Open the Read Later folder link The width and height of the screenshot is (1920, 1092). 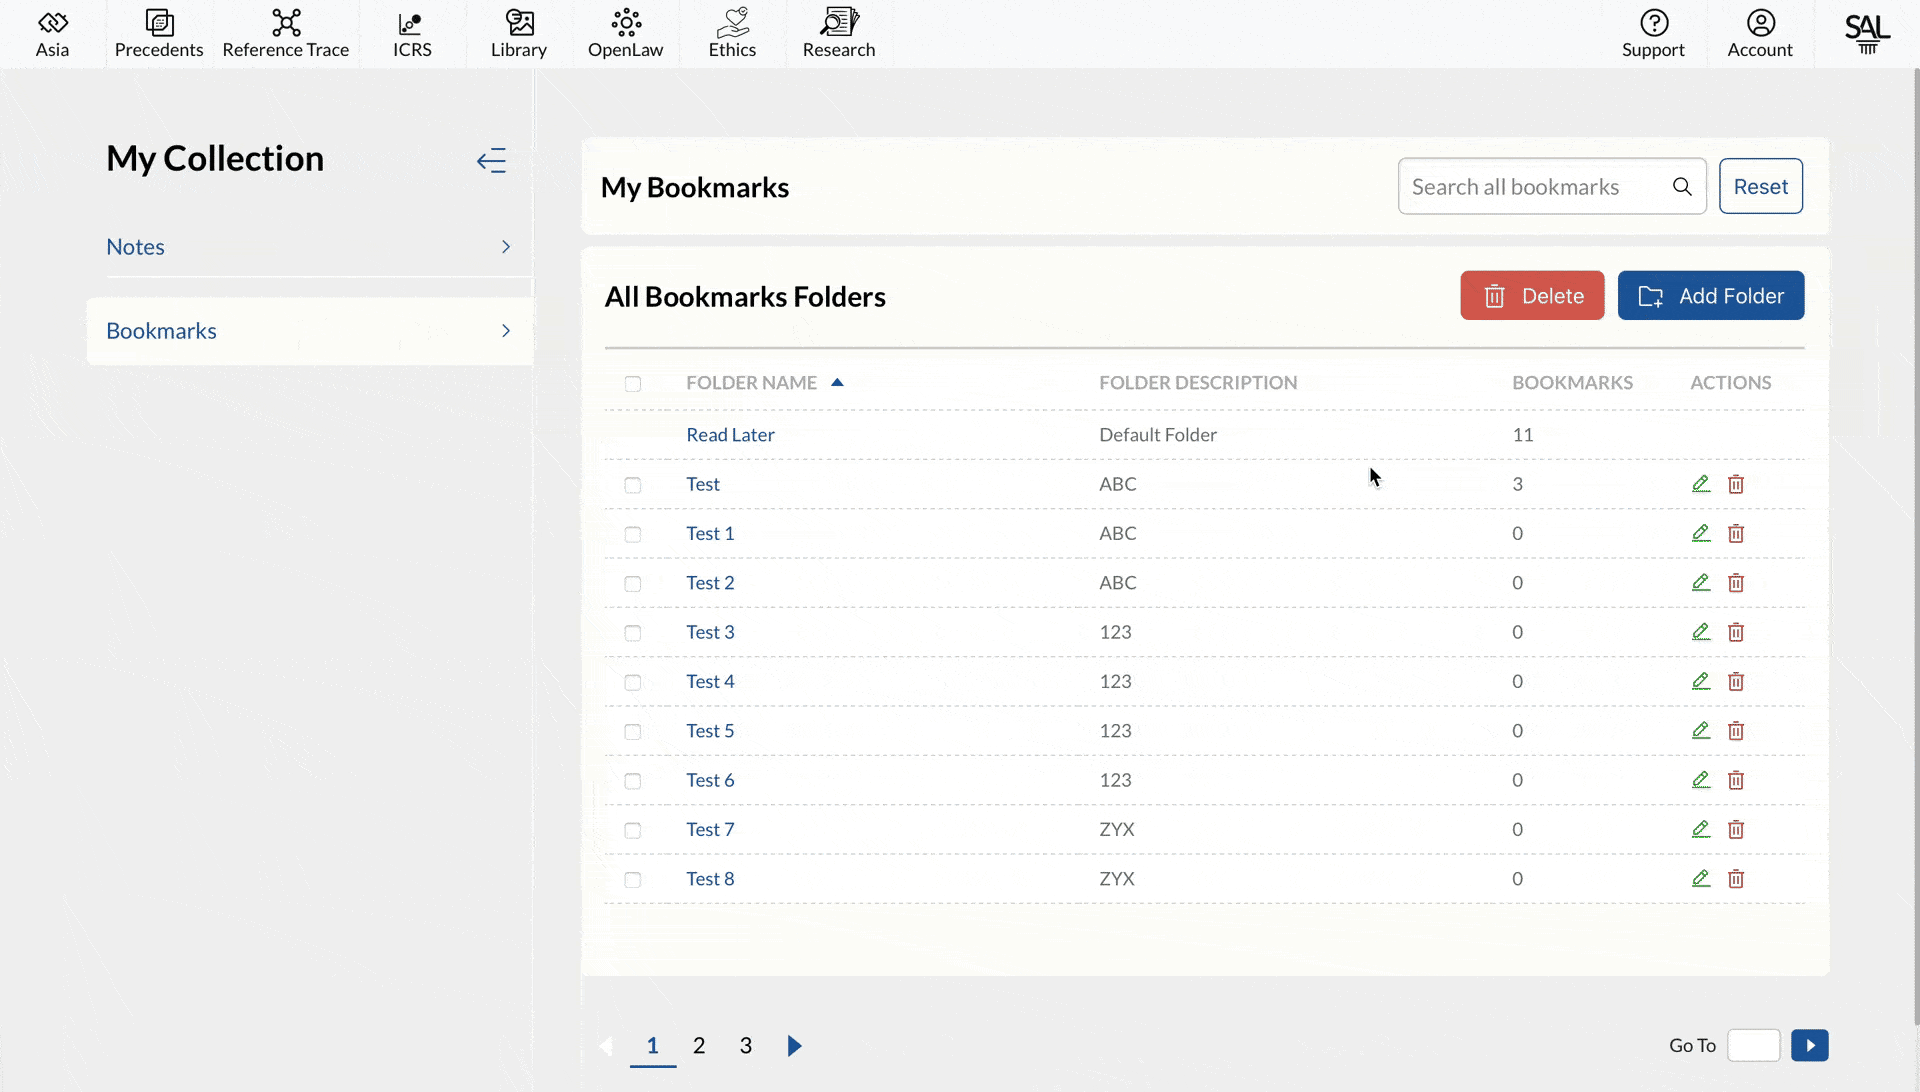pos(730,435)
